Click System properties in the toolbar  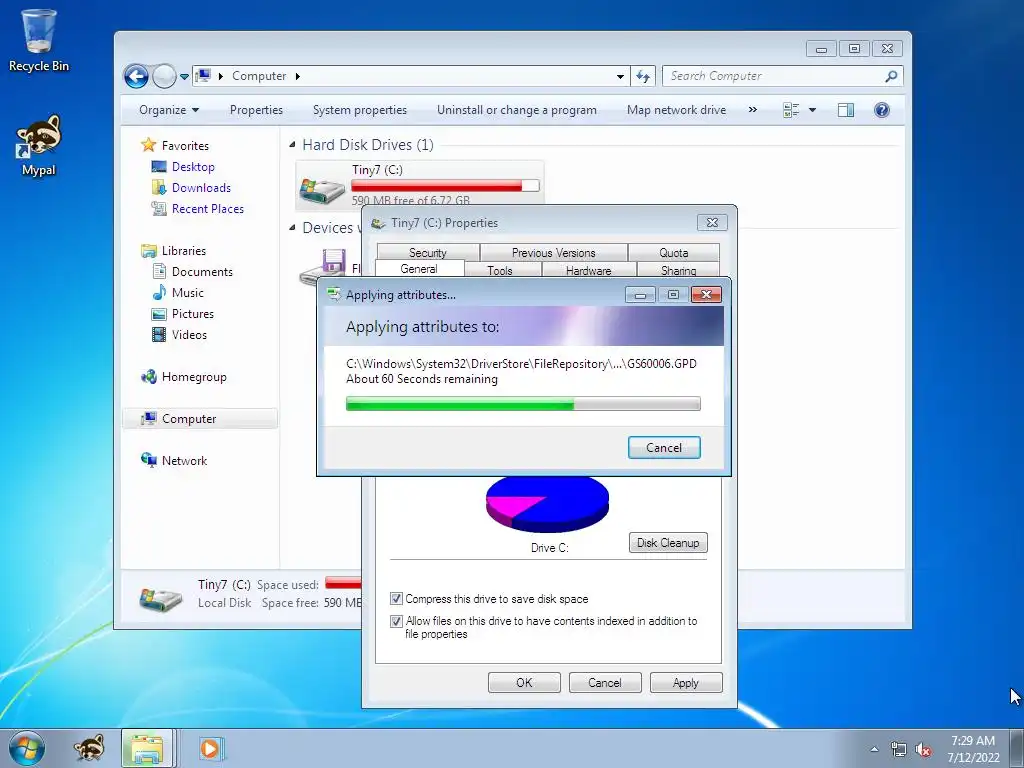click(x=359, y=110)
